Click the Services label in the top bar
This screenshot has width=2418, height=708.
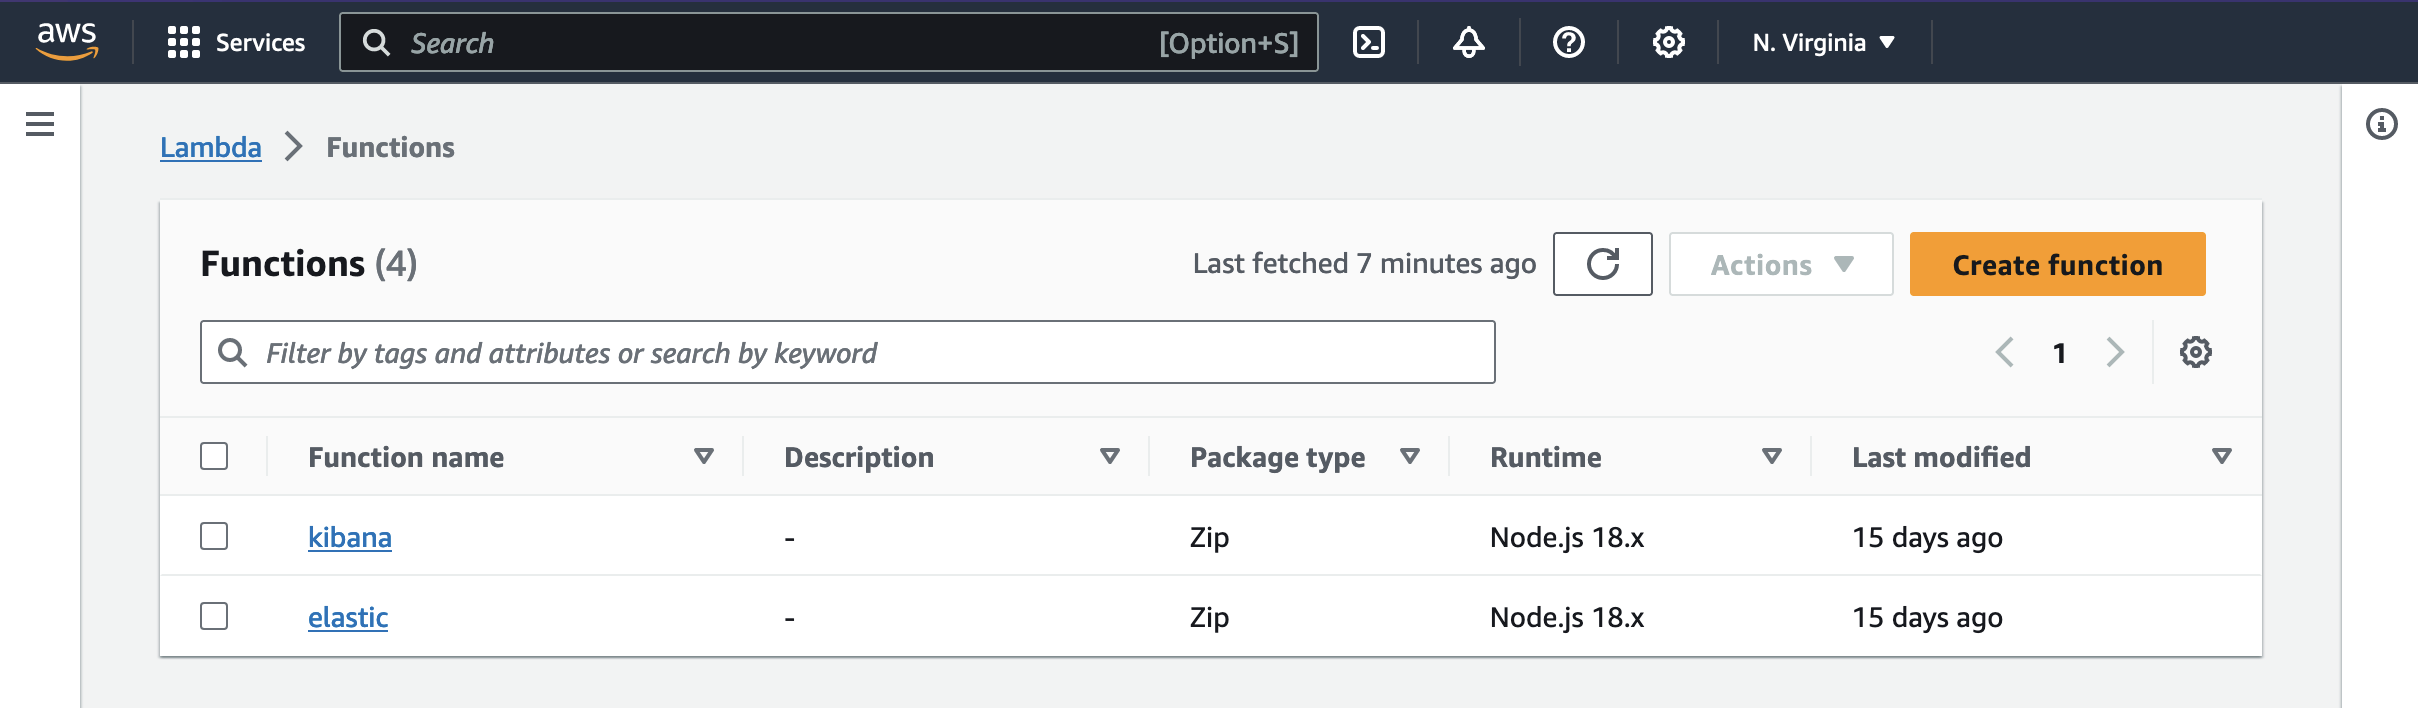click(x=260, y=42)
